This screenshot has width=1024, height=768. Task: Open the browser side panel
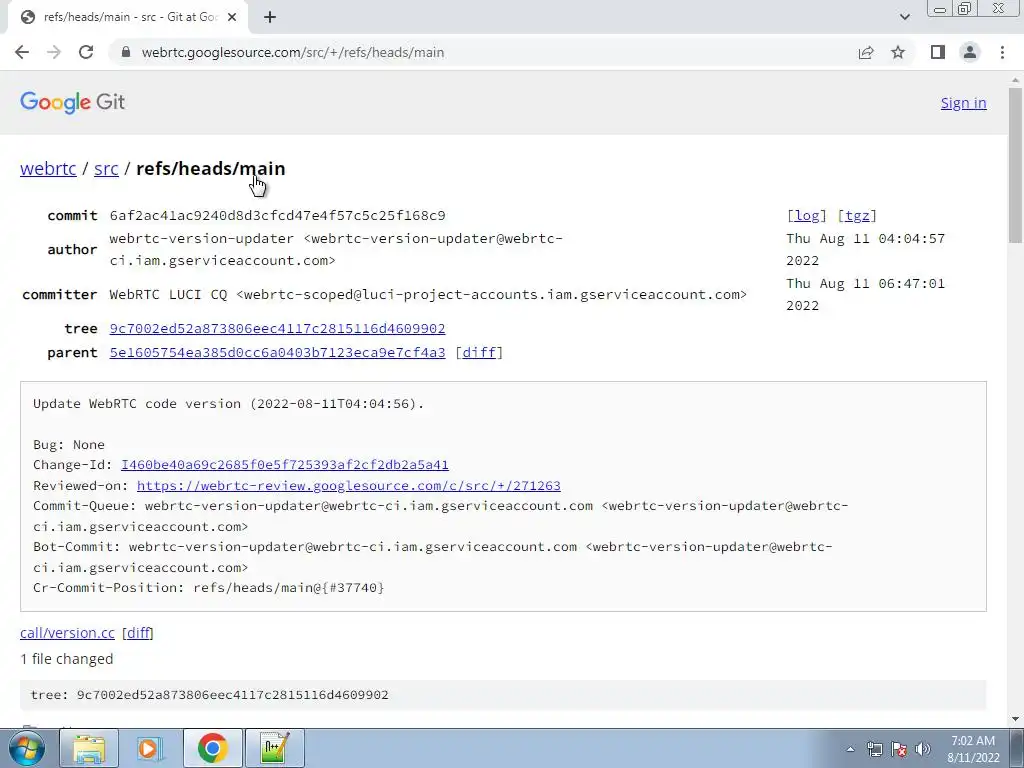point(938,52)
